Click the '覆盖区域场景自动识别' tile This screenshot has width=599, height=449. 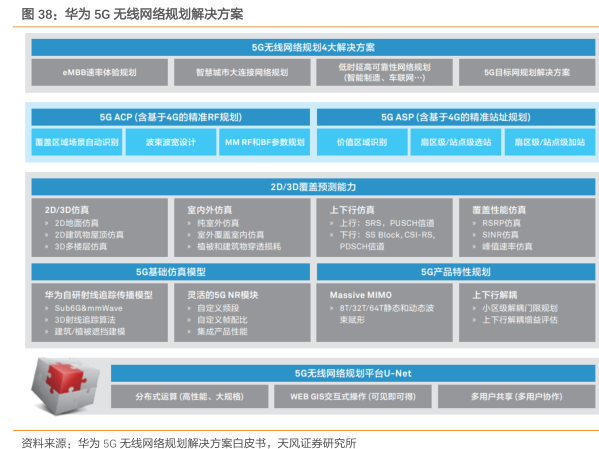(76, 142)
